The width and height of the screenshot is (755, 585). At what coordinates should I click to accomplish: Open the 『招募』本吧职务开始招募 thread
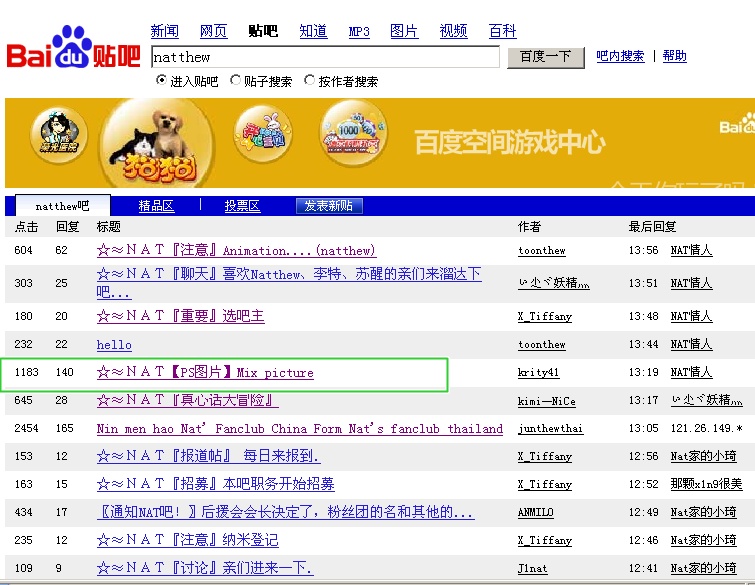(x=215, y=484)
